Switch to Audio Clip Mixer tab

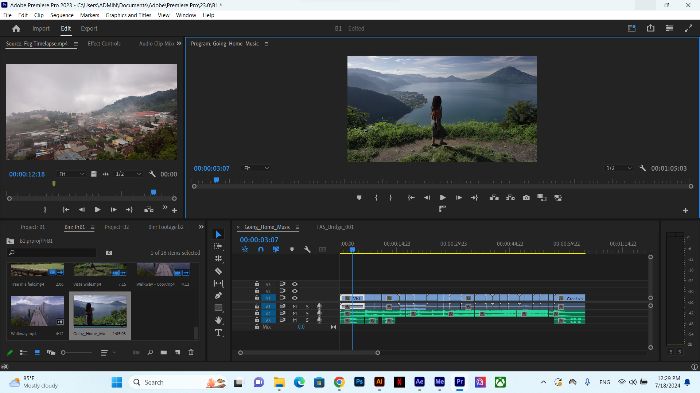pos(156,43)
